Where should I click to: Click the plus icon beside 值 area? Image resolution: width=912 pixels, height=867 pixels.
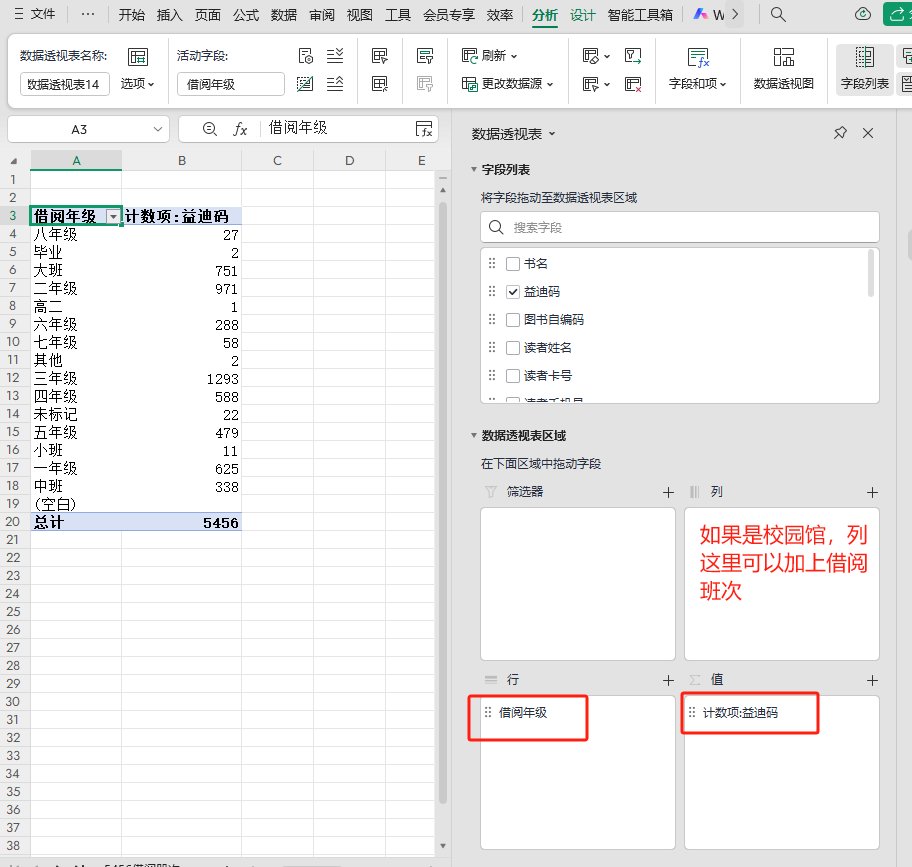pos(872,680)
